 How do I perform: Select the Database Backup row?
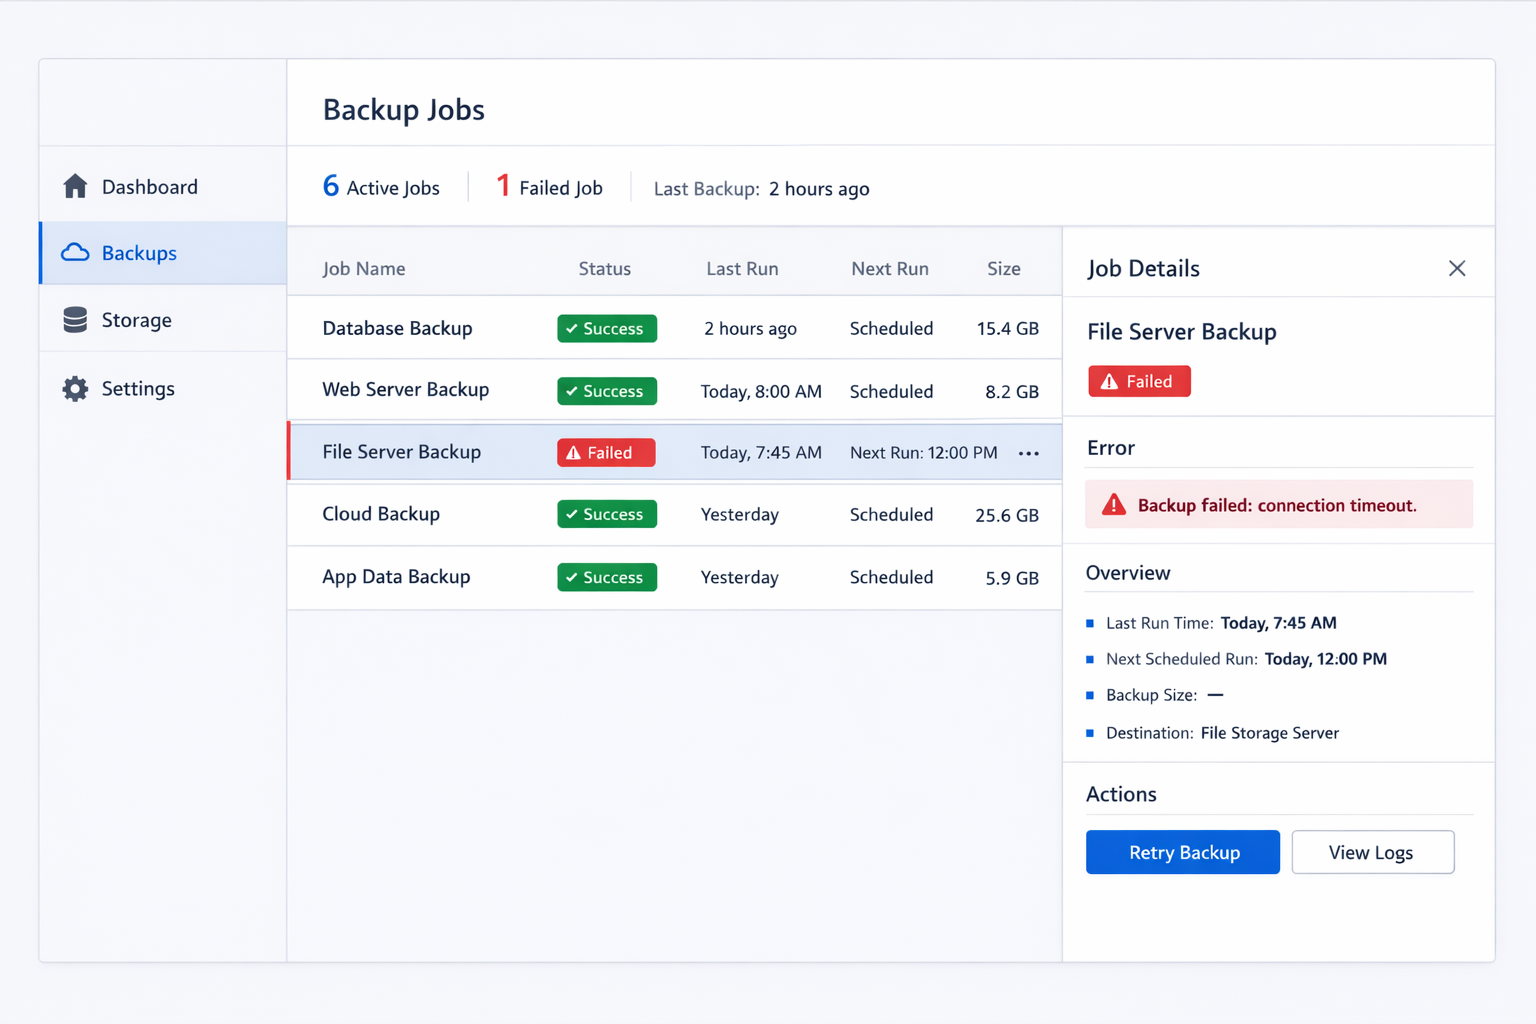397,329
